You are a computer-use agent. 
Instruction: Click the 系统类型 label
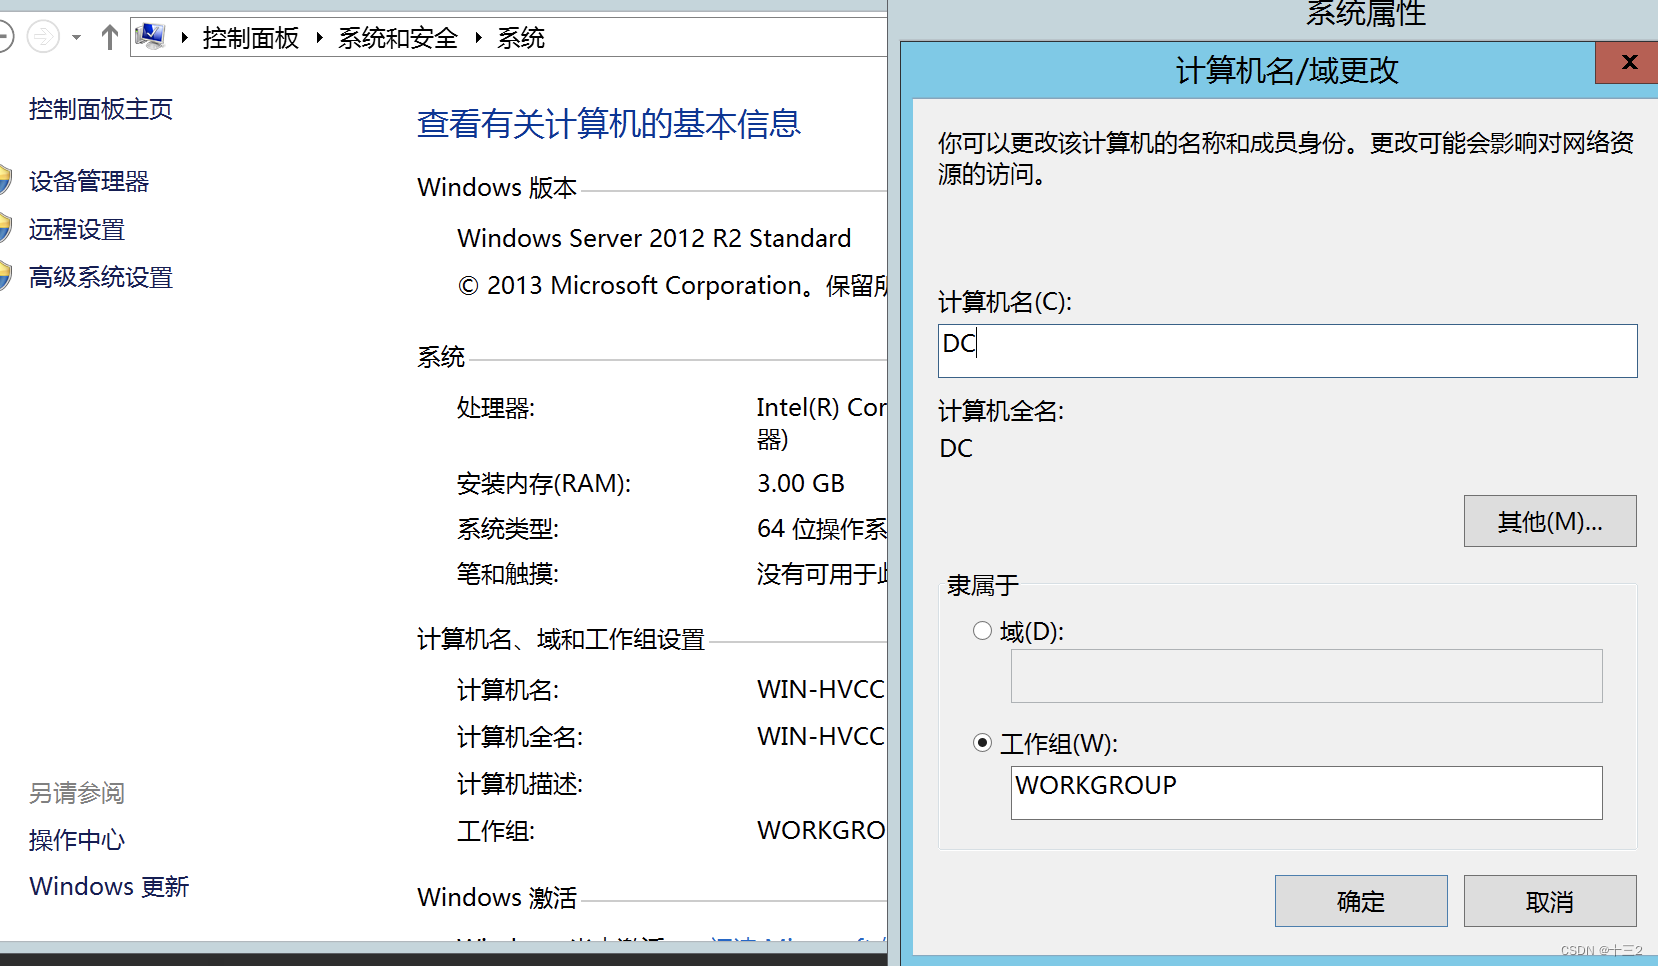click(507, 529)
